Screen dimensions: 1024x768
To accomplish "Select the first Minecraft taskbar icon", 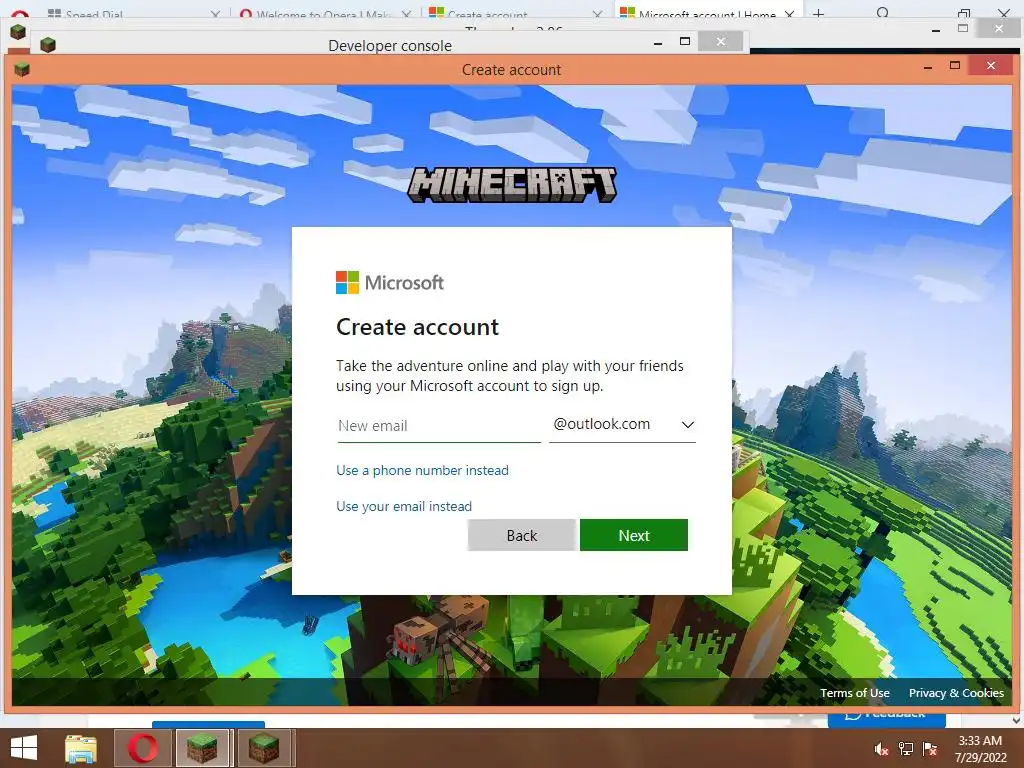I will (202, 748).
